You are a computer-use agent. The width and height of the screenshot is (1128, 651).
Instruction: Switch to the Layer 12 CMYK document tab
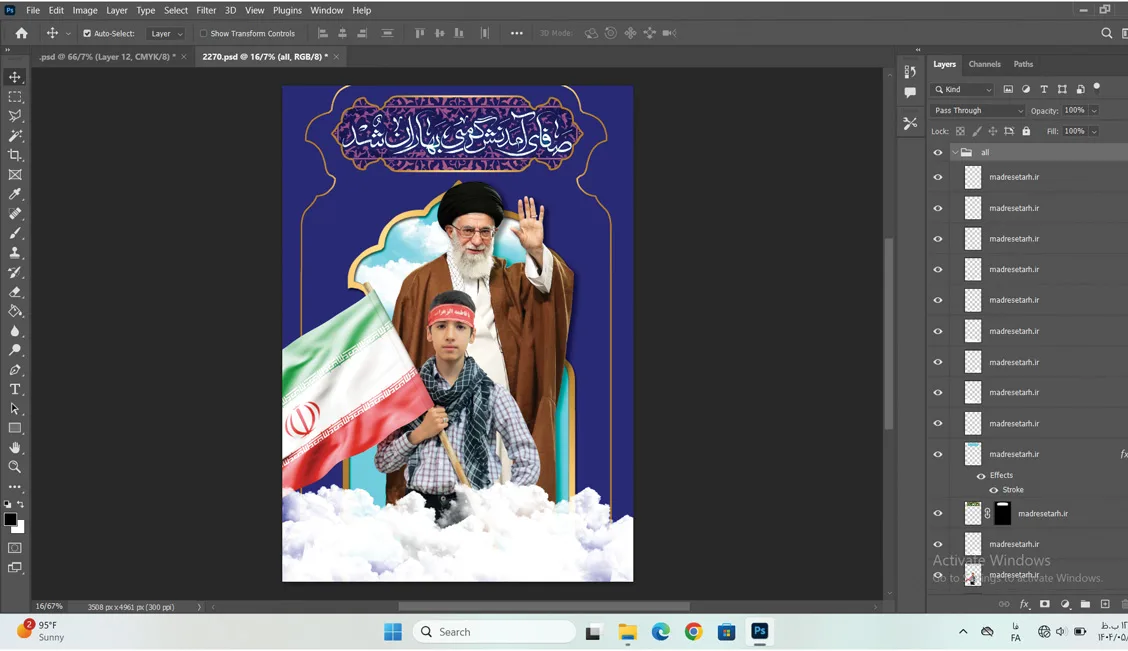(x=107, y=57)
